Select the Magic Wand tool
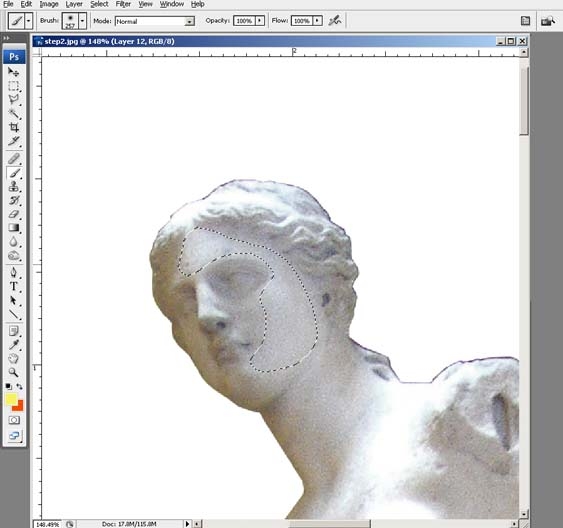This screenshot has height=528, width=563. [14, 114]
